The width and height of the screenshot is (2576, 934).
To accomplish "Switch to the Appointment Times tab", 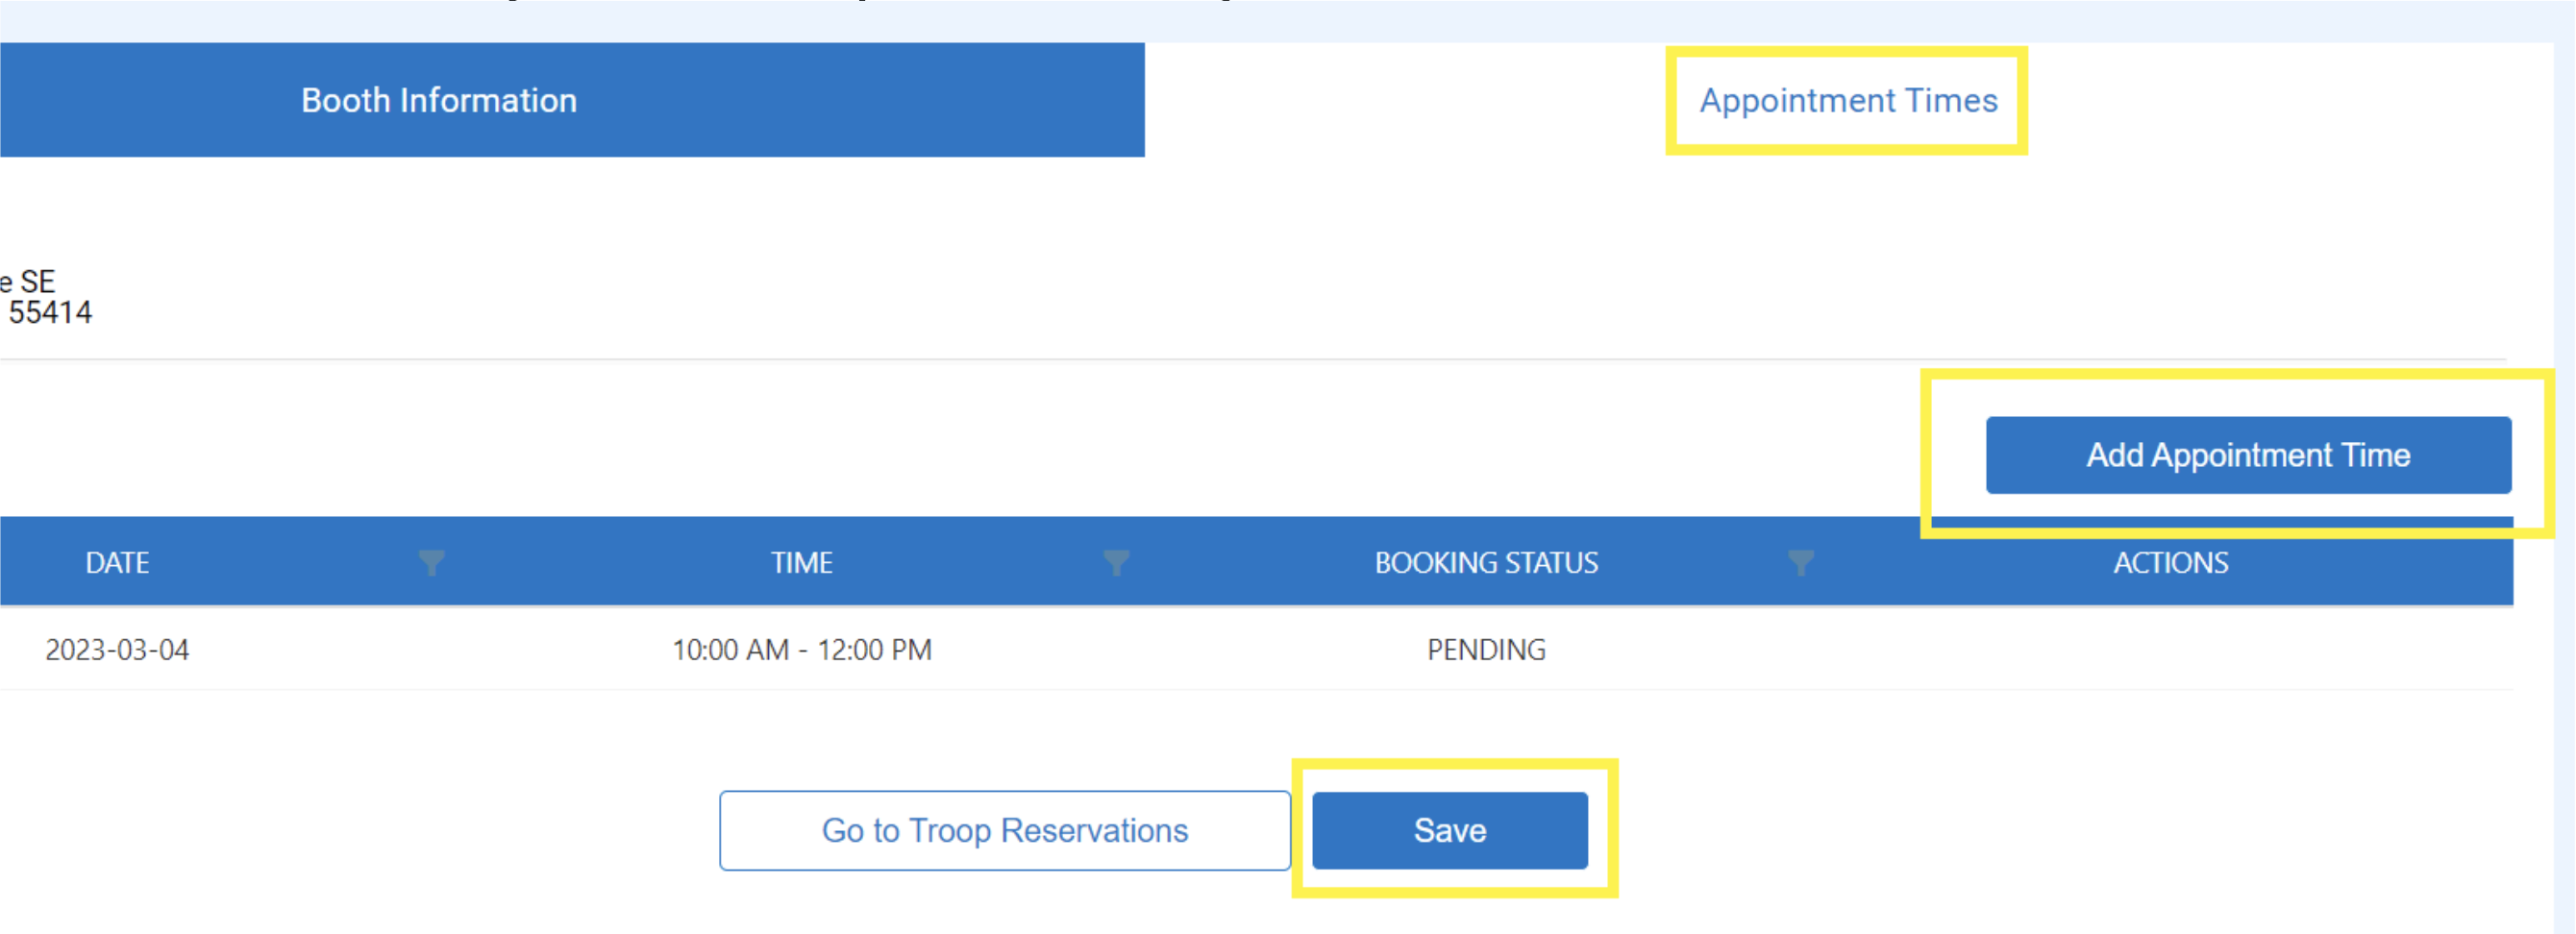I will coord(1848,100).
